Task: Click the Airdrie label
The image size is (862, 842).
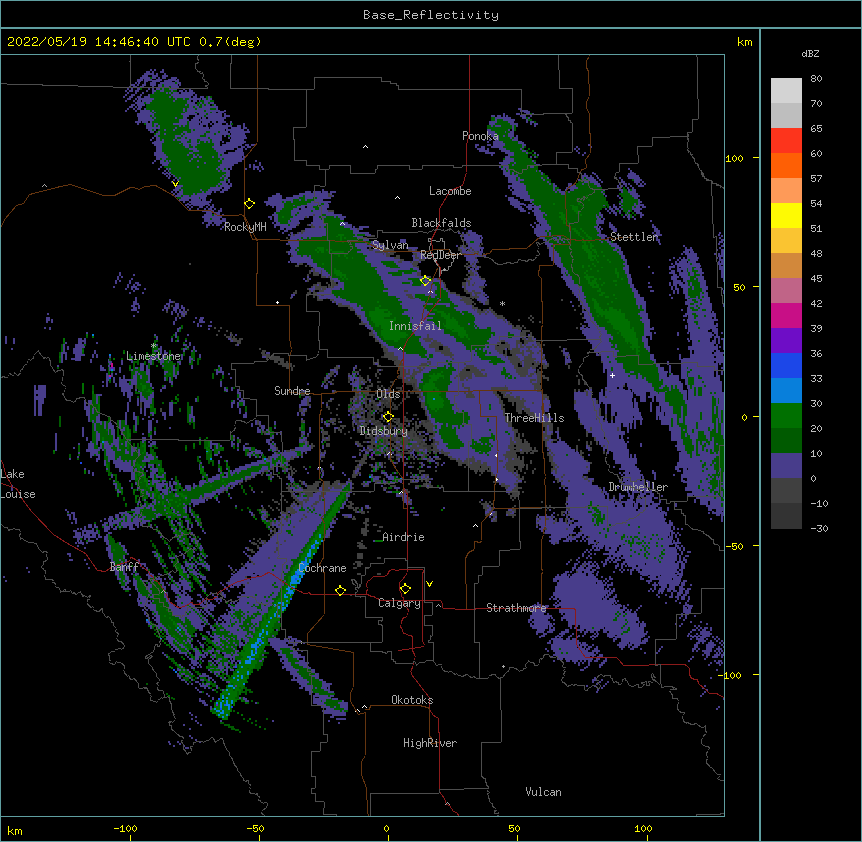Action: point(404,537)
